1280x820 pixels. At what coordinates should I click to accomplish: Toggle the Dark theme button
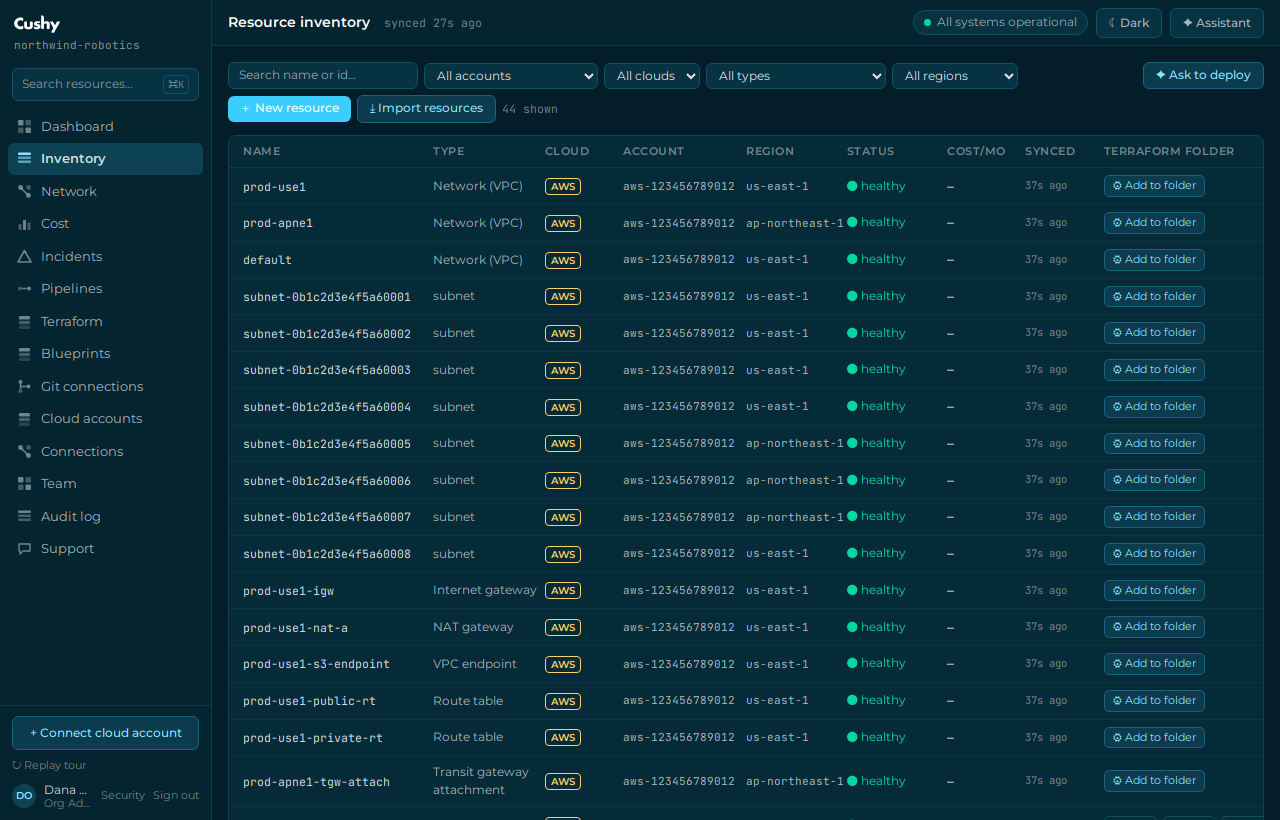point(1129,23)
